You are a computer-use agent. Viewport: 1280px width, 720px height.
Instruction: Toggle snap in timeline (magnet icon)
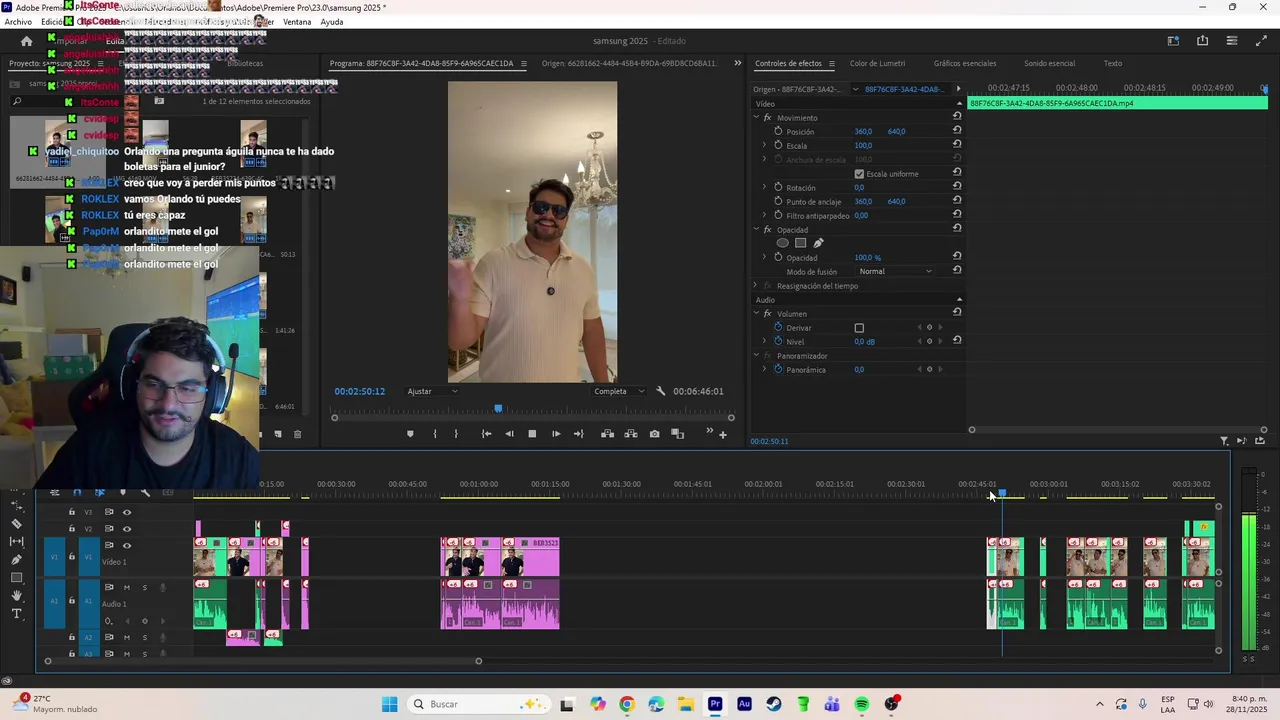pos(77,492)
